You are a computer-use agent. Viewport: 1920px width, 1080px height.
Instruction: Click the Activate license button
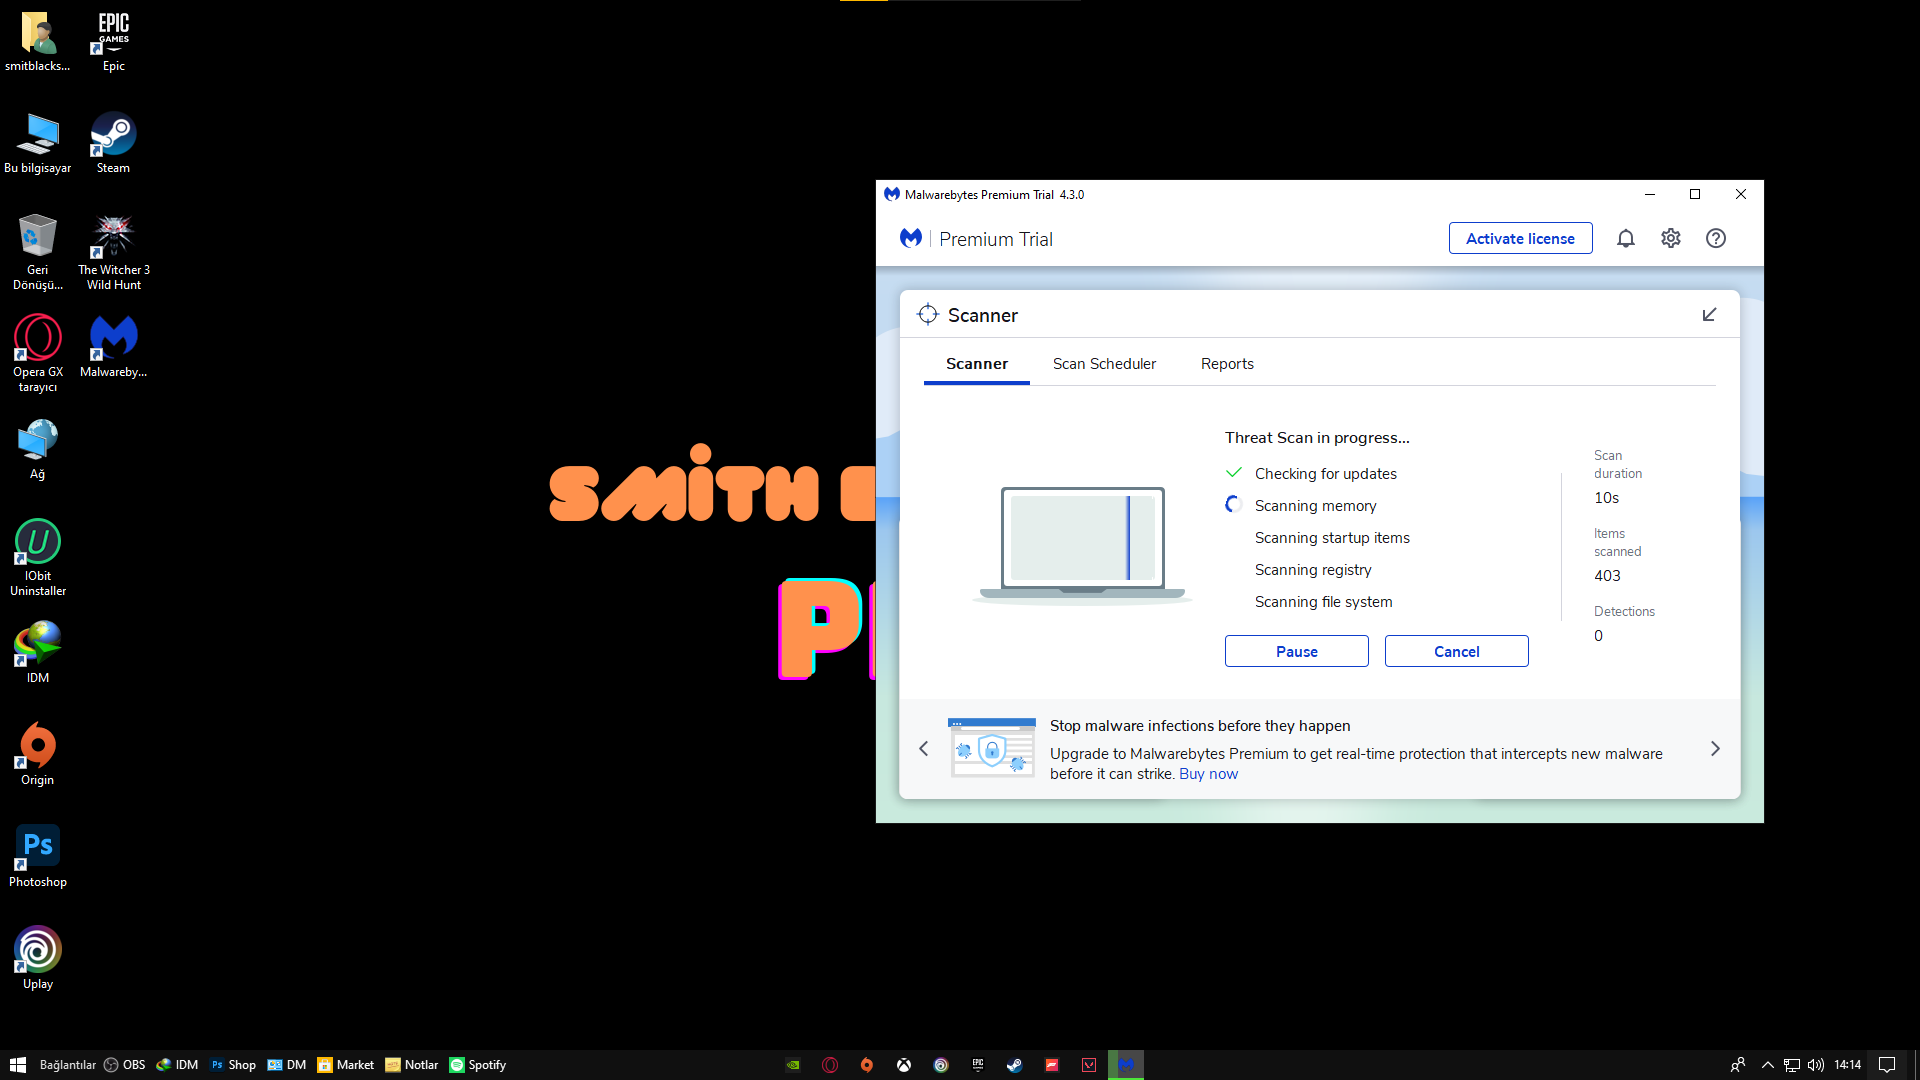tap(1521, 238)
